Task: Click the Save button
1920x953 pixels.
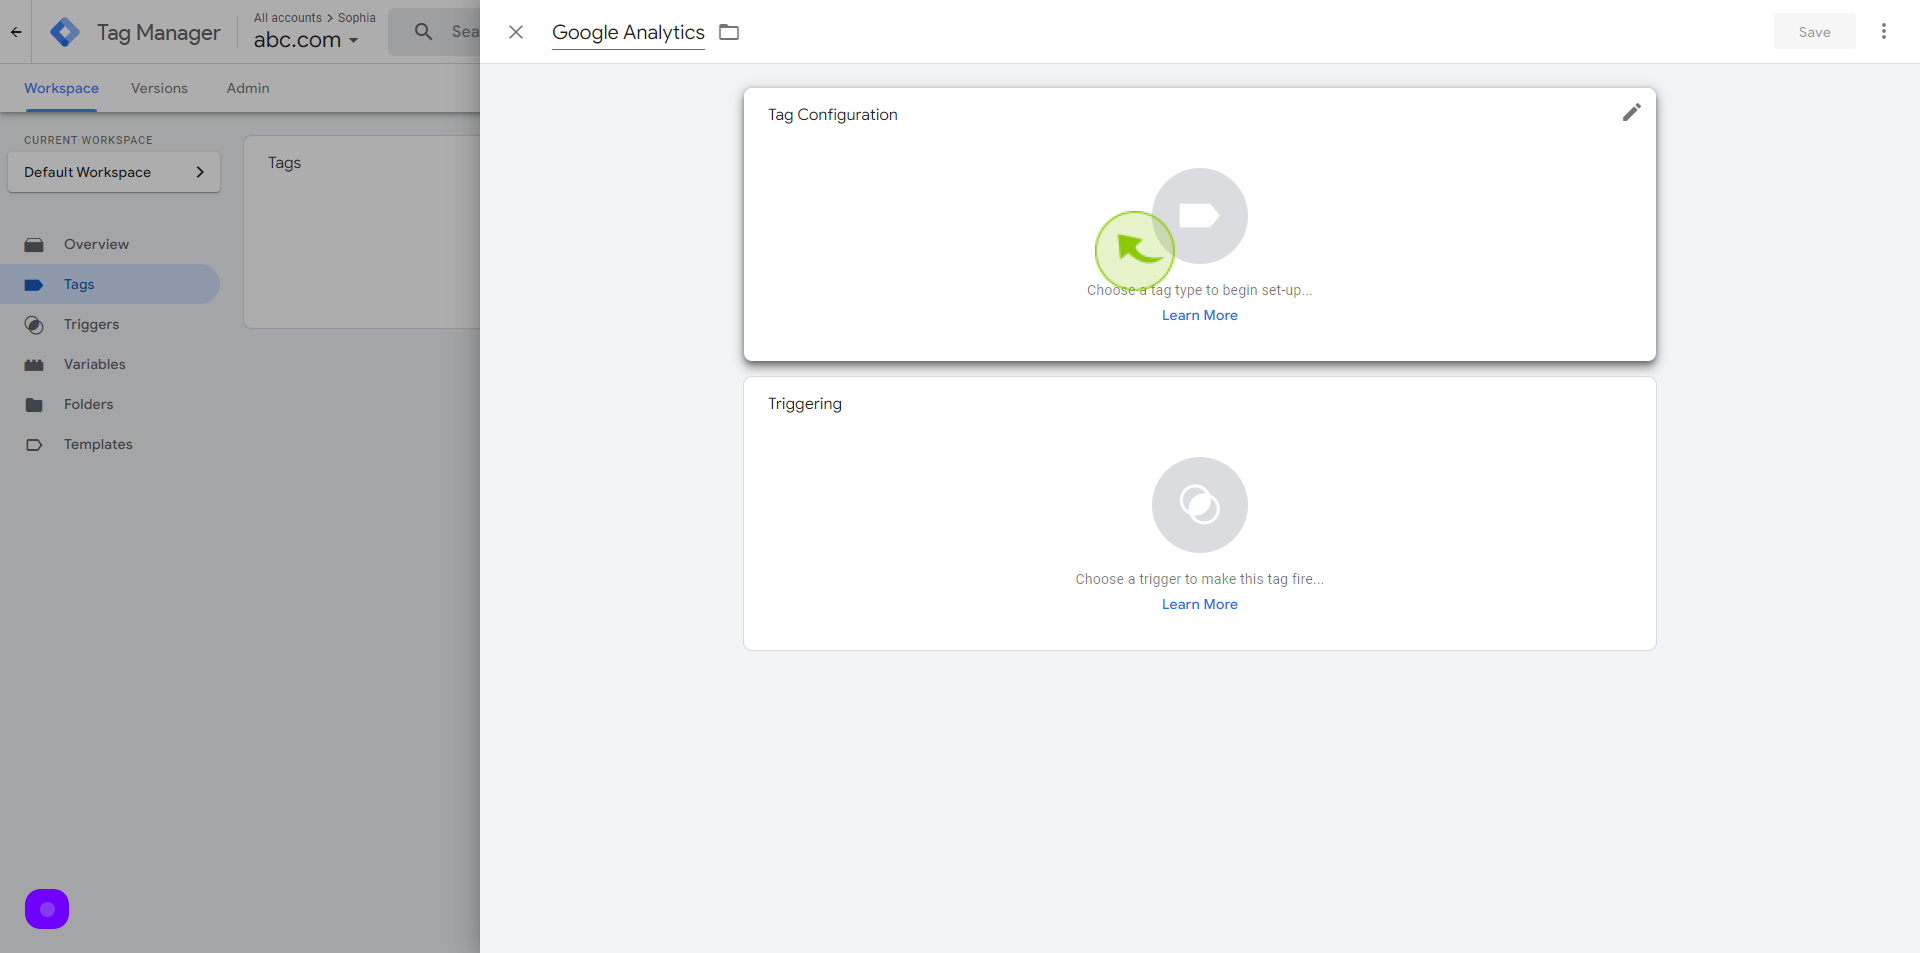Action: tap(1814, 32)
